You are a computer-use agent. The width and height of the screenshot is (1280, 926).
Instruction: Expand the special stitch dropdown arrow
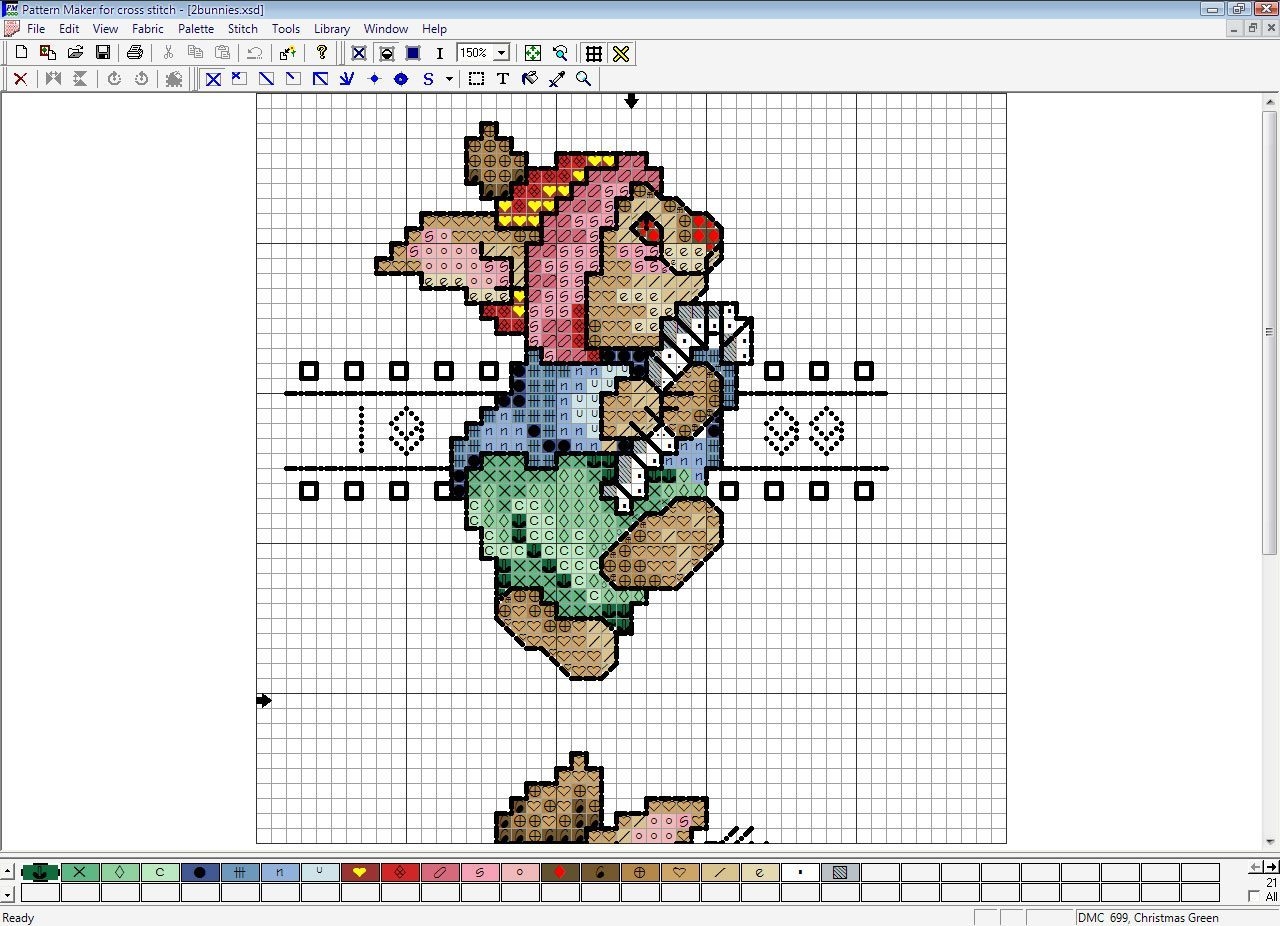point(449,78)
